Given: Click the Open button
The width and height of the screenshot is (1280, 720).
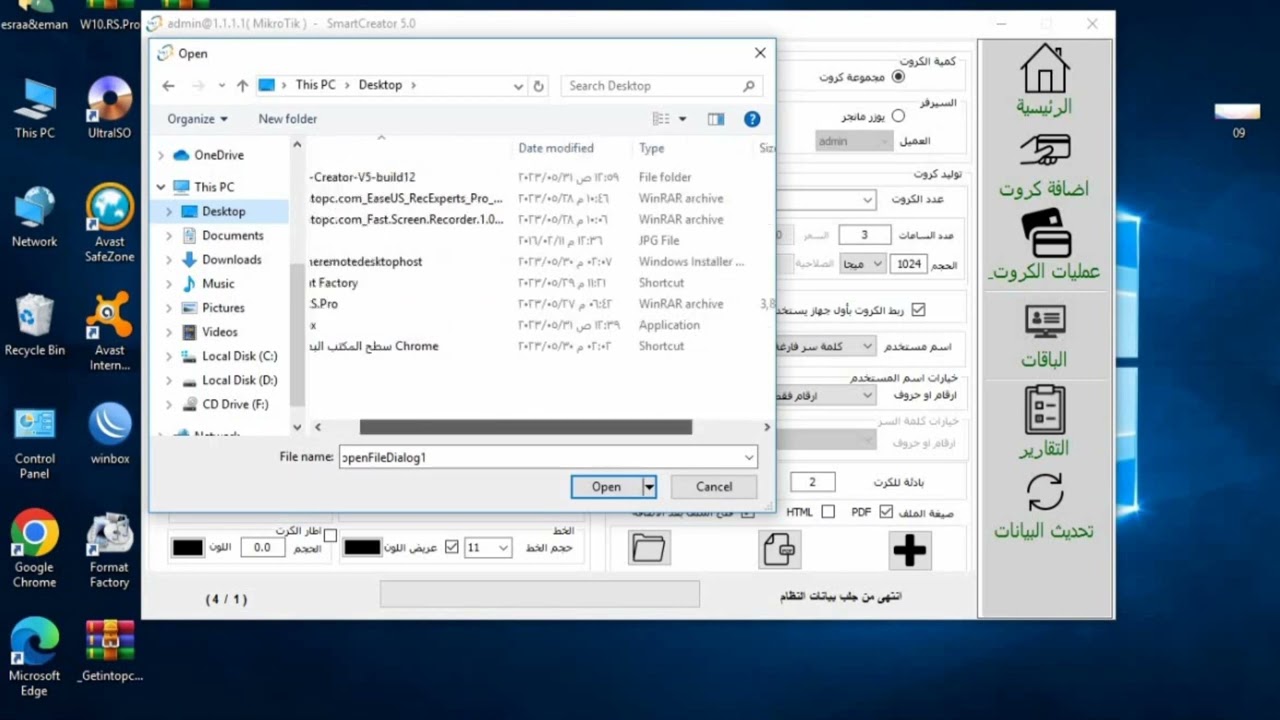Looking at the screenshot, I should 606,487.
